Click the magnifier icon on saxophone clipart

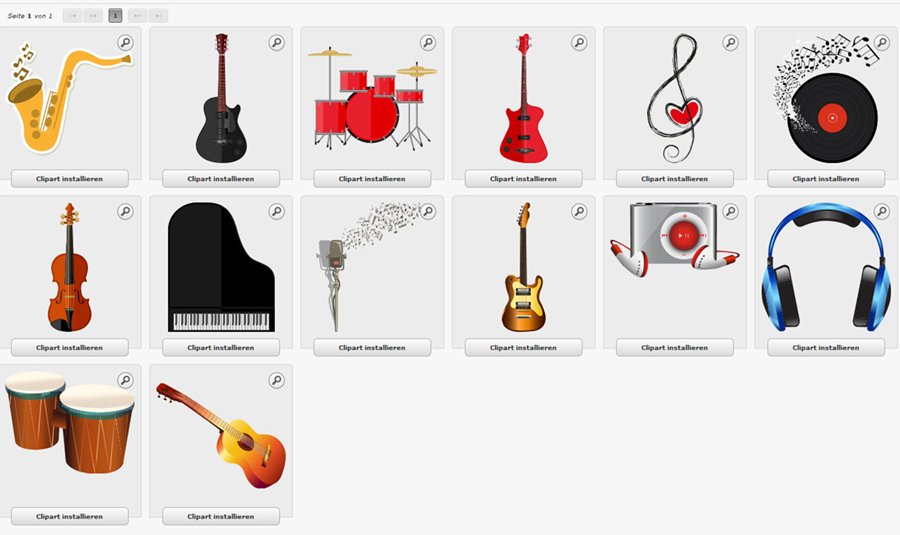pos(125,42)
